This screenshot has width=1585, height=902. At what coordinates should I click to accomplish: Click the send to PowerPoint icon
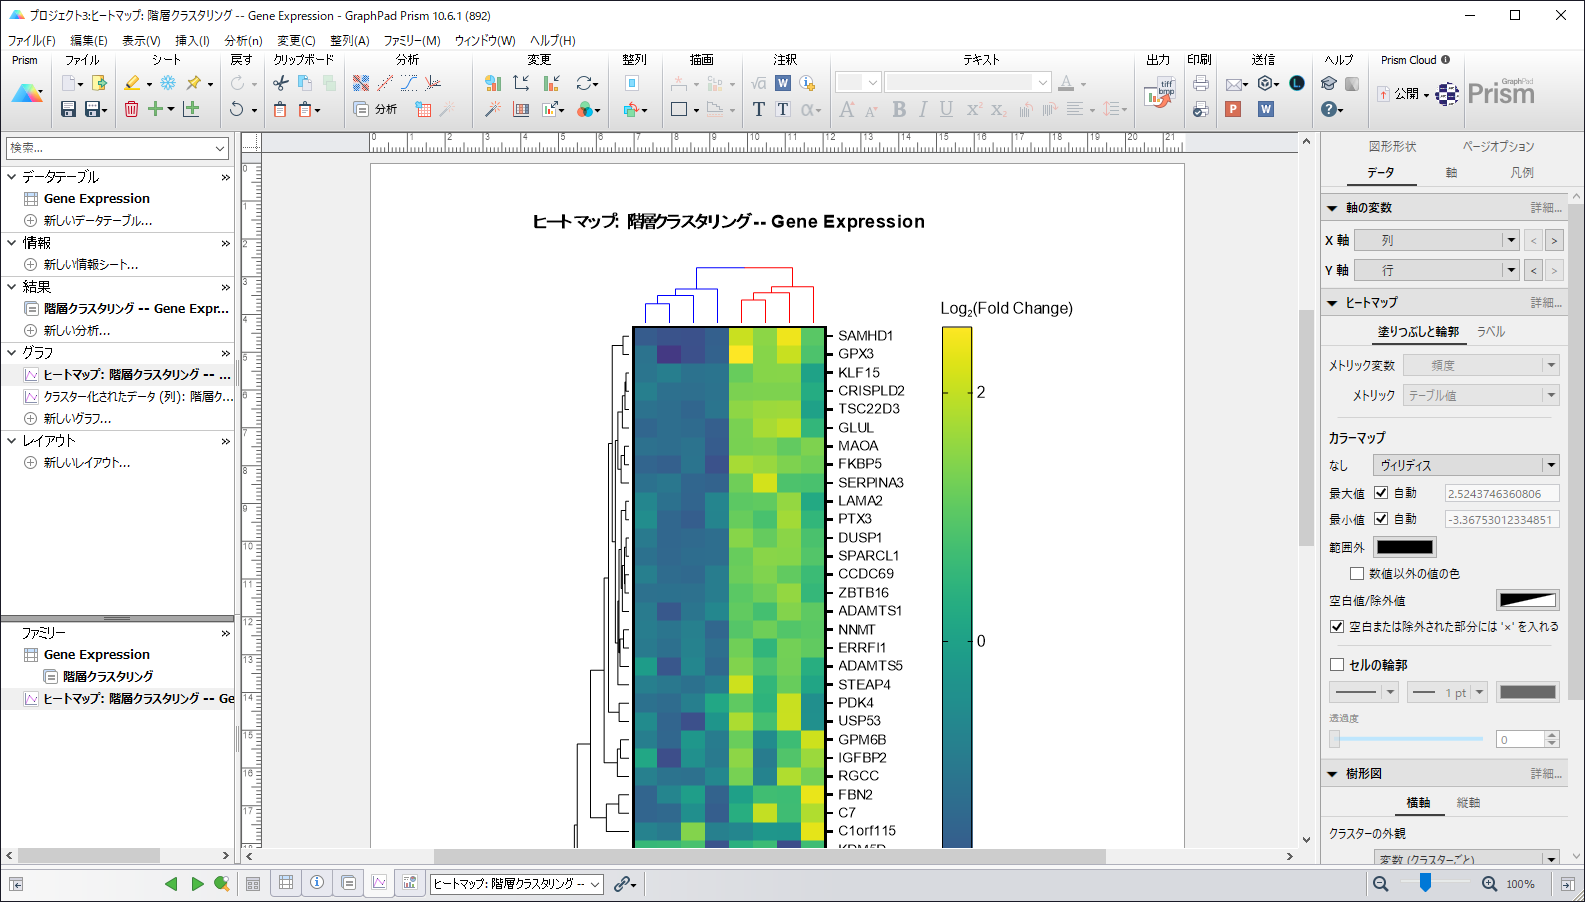pyautogui.click(x=1233, y=109)
